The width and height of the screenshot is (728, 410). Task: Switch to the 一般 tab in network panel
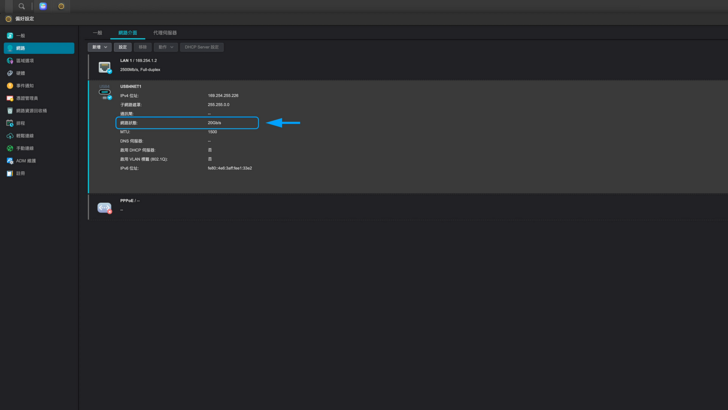pos(98,33)
